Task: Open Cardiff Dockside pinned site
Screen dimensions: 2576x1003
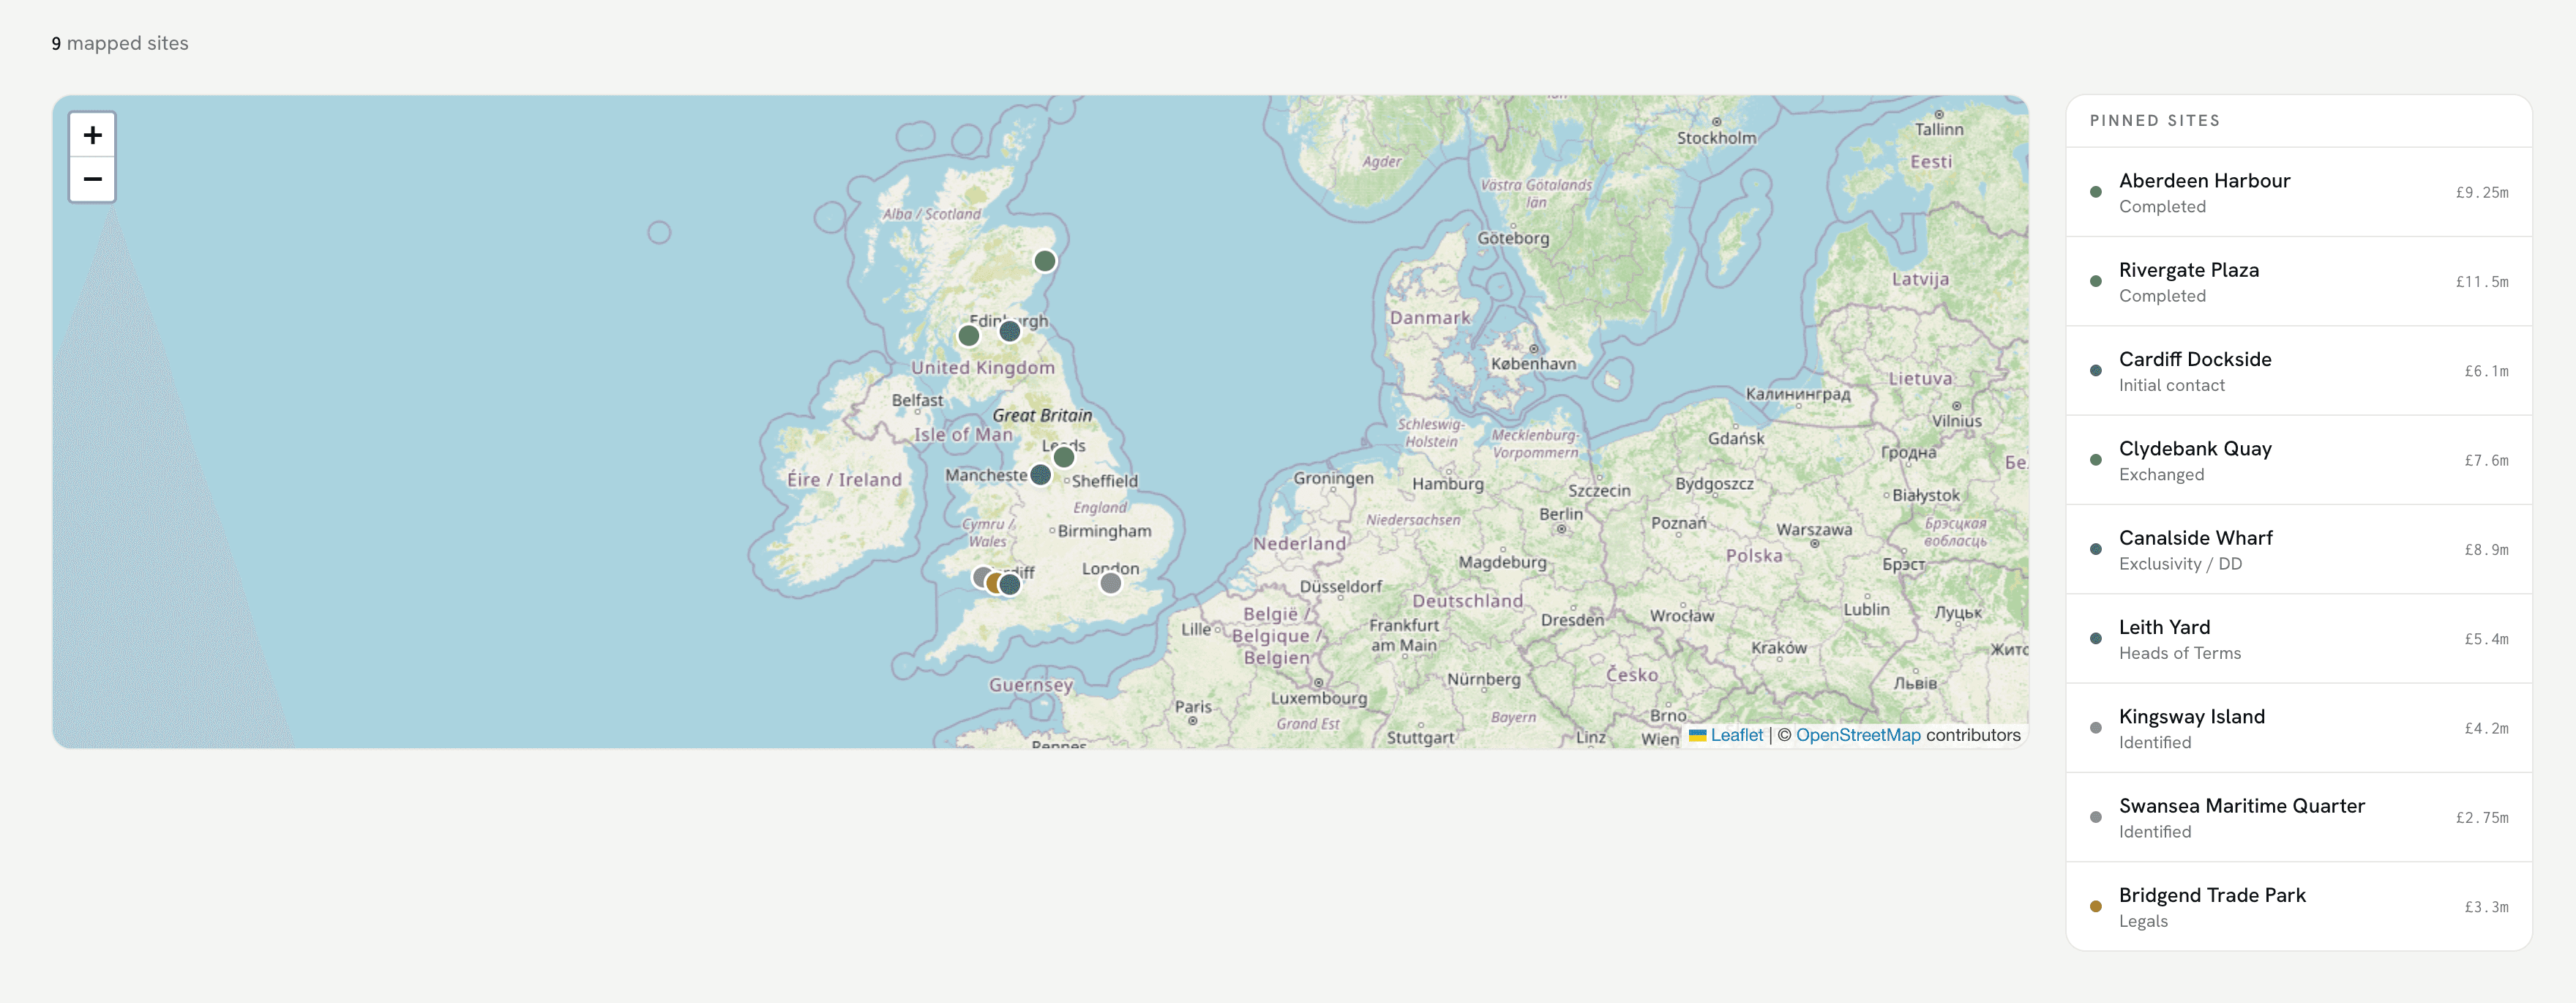Action: pos(2298,371)
